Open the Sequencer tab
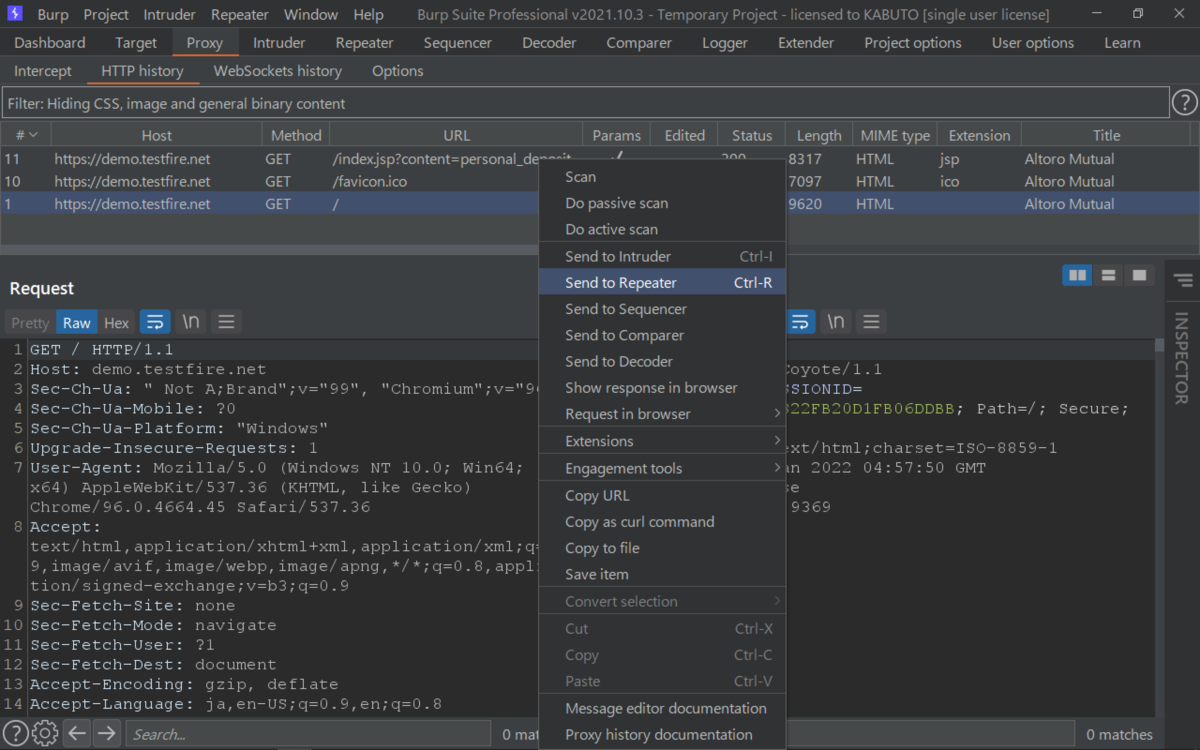 tap(457, 43)
